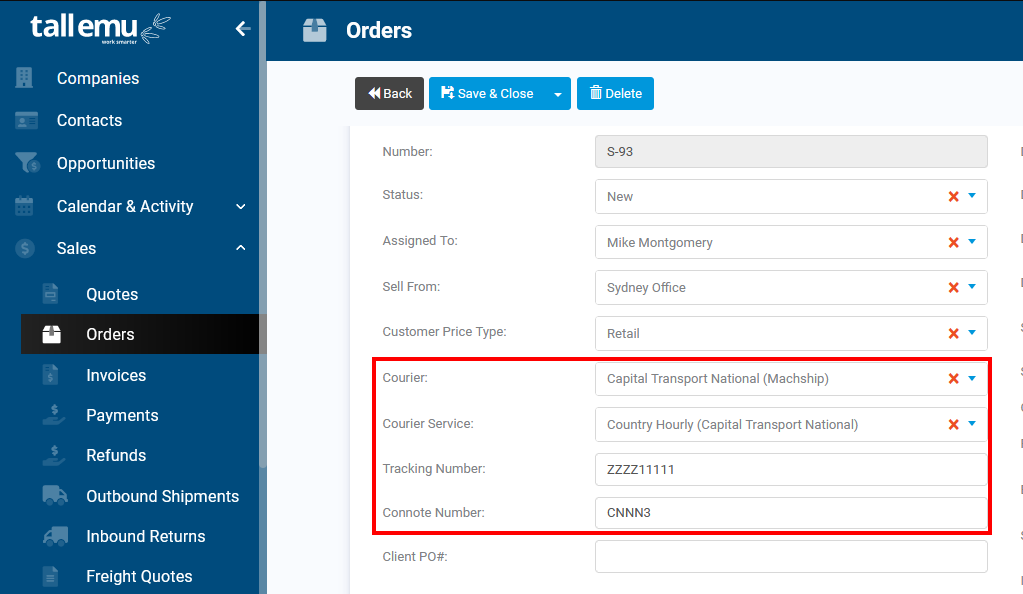Click the Connote Number field

point(791,512)
